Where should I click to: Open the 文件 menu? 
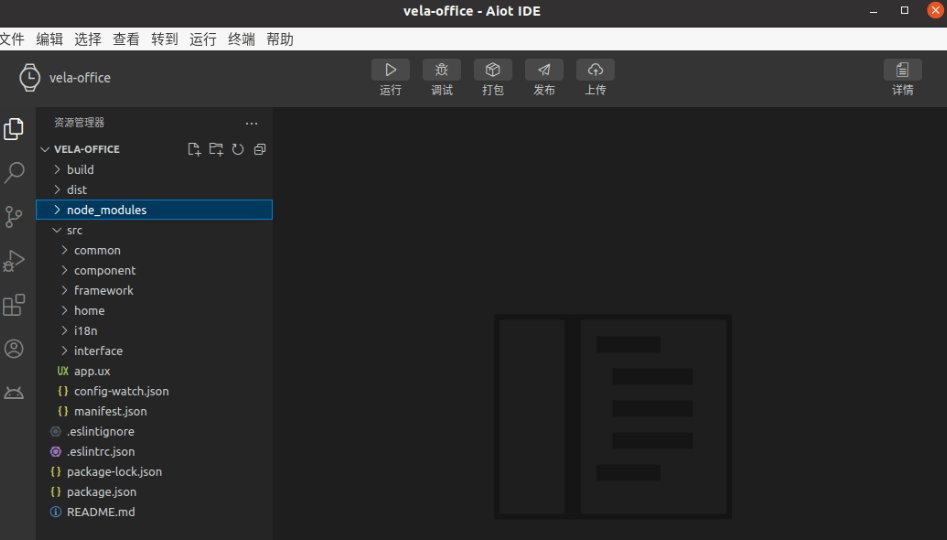point(11,39)
